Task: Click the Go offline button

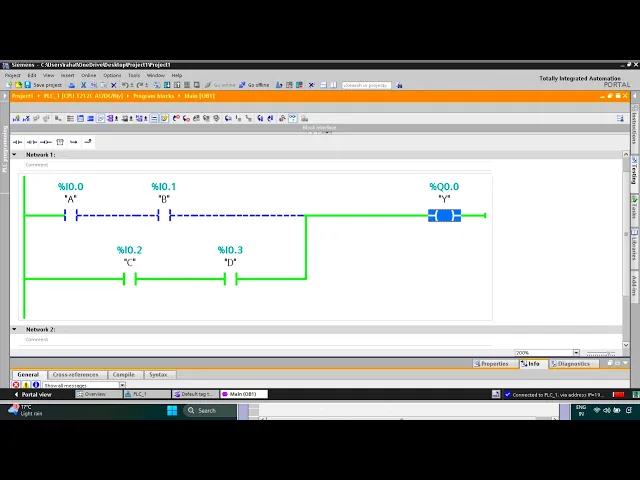Action: click(254, 85)
